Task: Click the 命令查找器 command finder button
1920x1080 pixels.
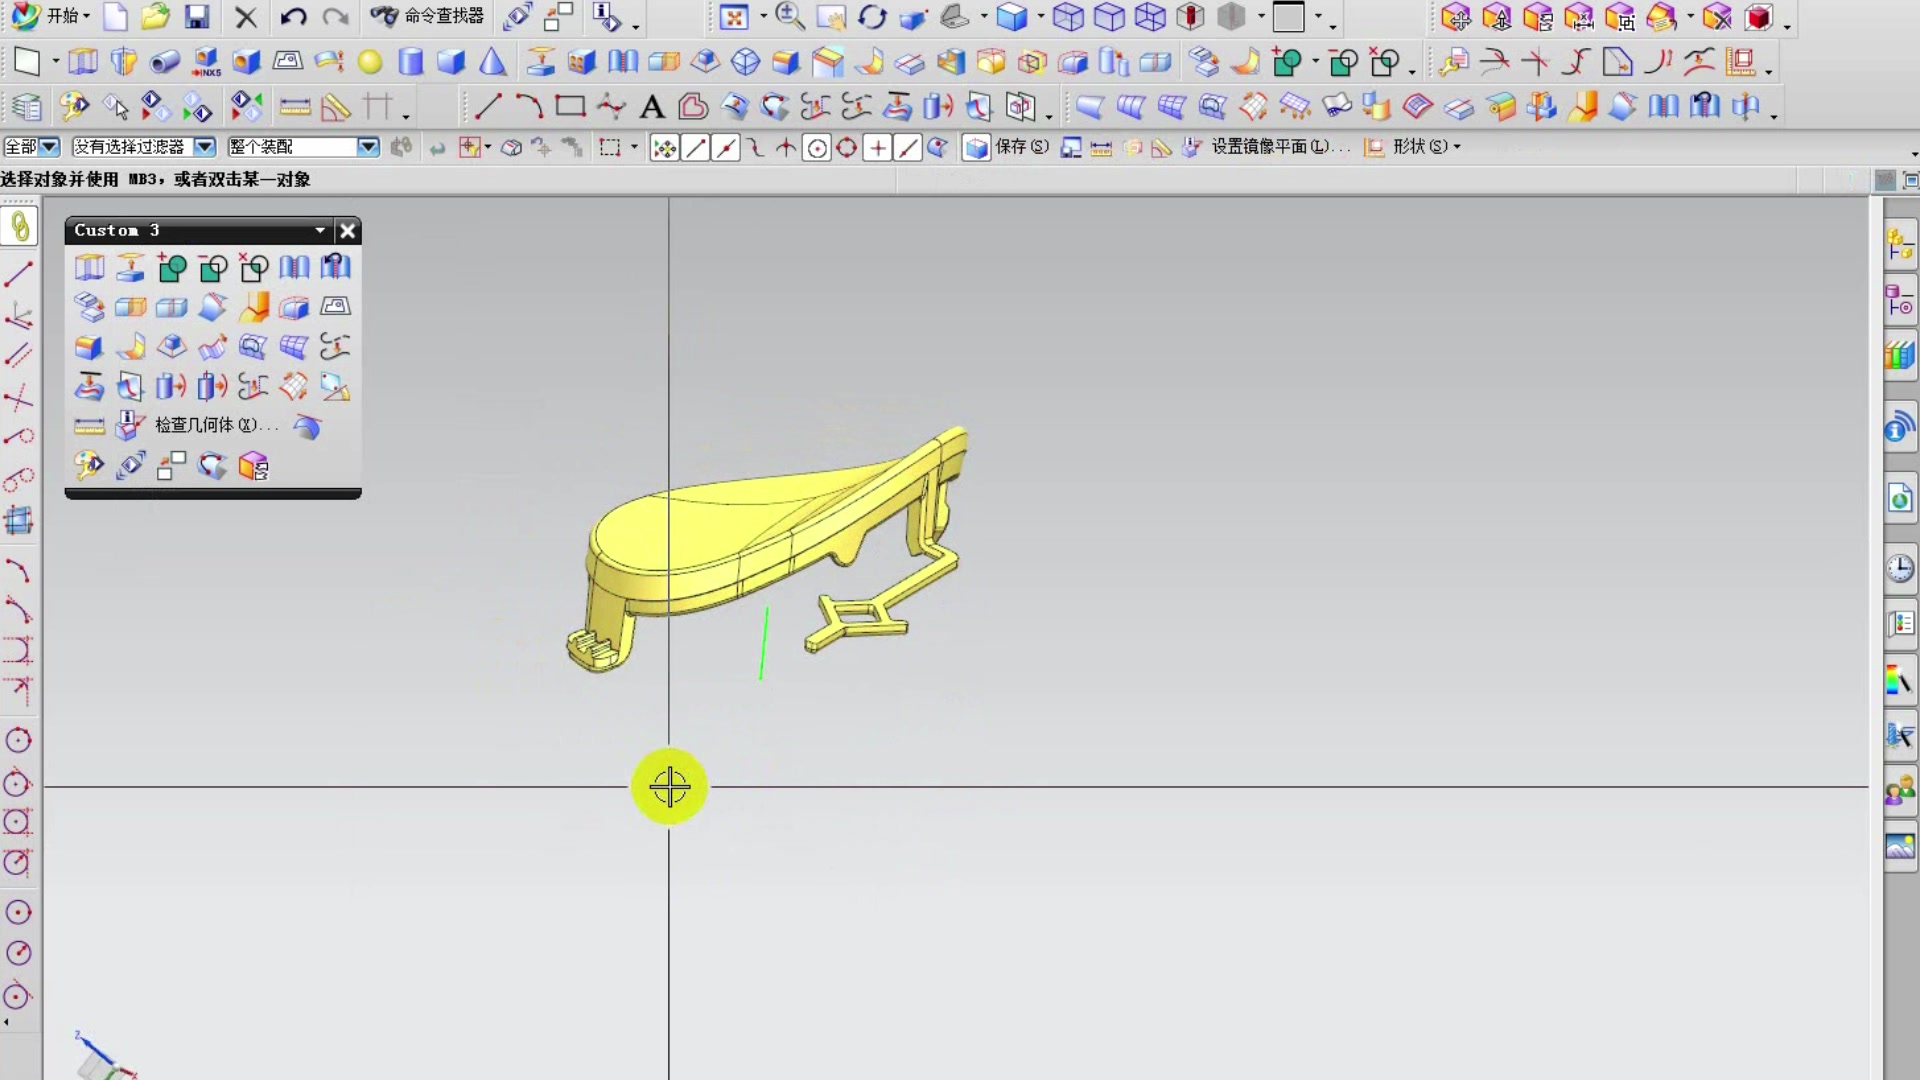Action: point(428,16)
